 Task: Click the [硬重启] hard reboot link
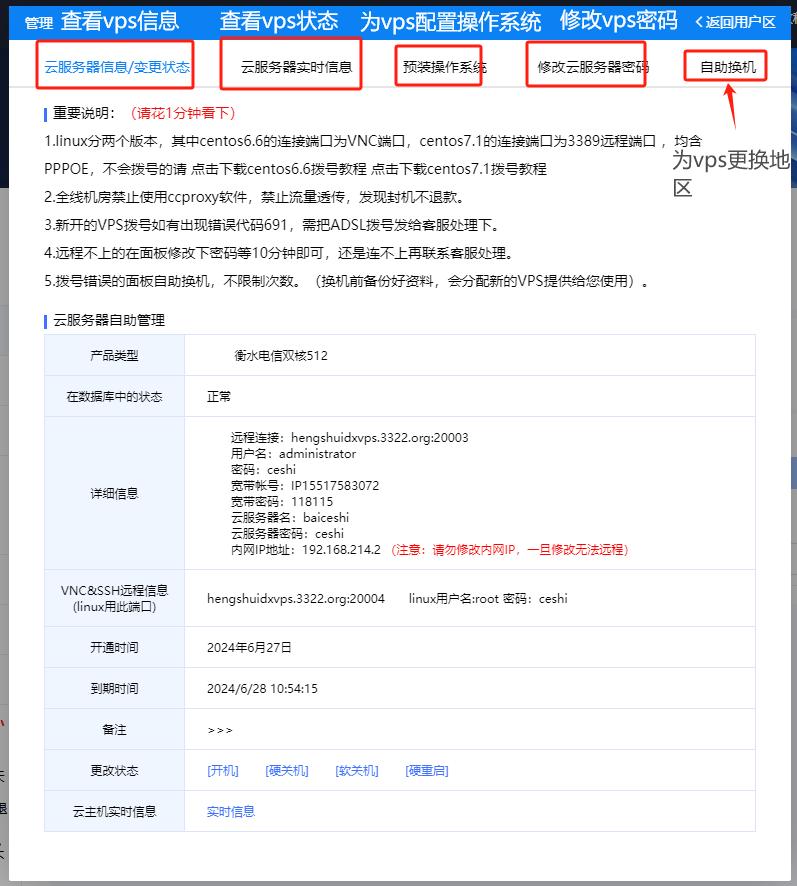[x=427, y=771]
